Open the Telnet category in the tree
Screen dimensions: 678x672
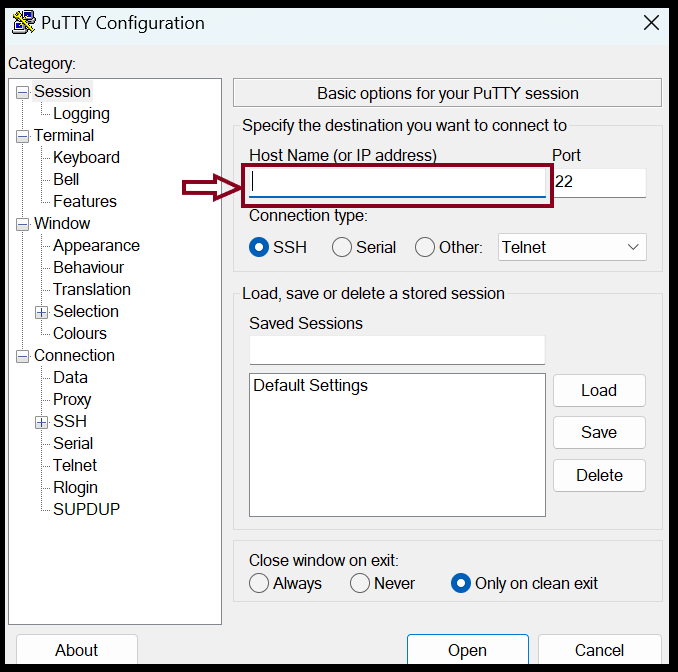75,466
